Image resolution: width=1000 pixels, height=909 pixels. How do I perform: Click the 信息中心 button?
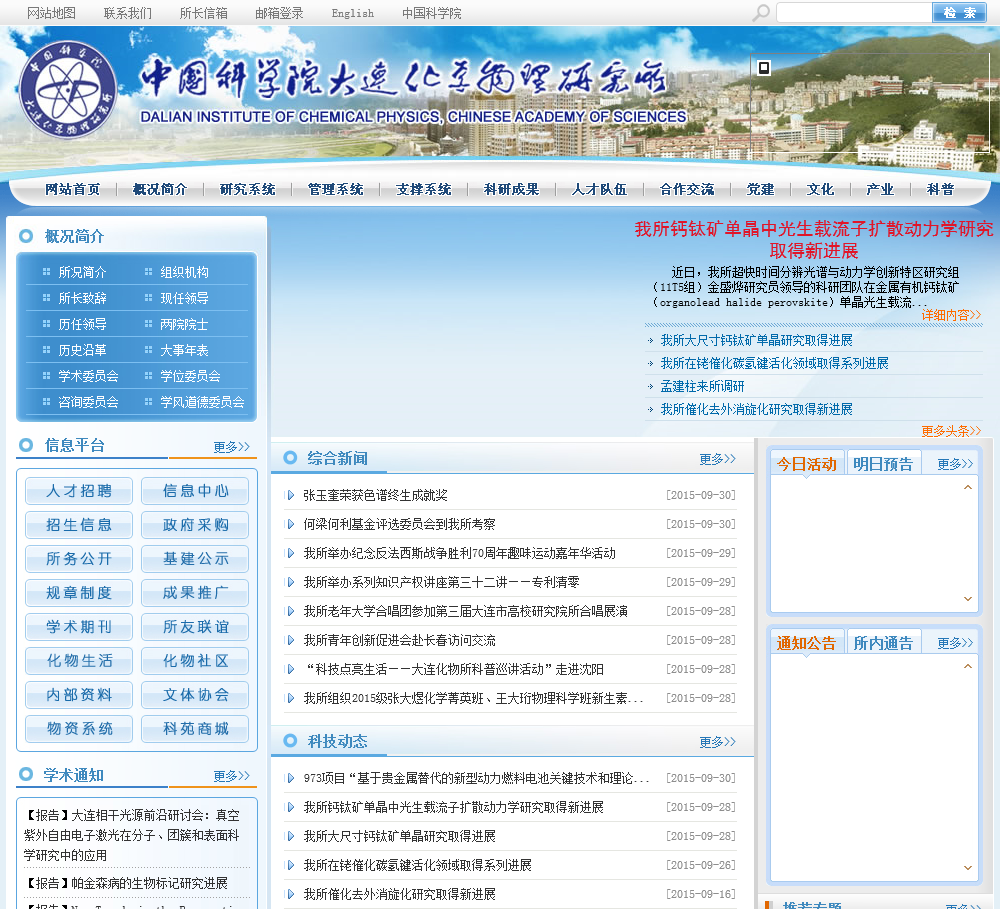tap(195, 491)
